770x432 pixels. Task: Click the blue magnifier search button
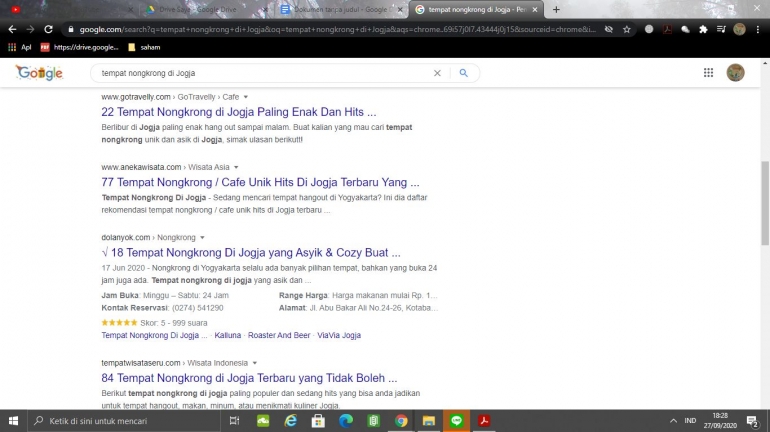point(464,73)
